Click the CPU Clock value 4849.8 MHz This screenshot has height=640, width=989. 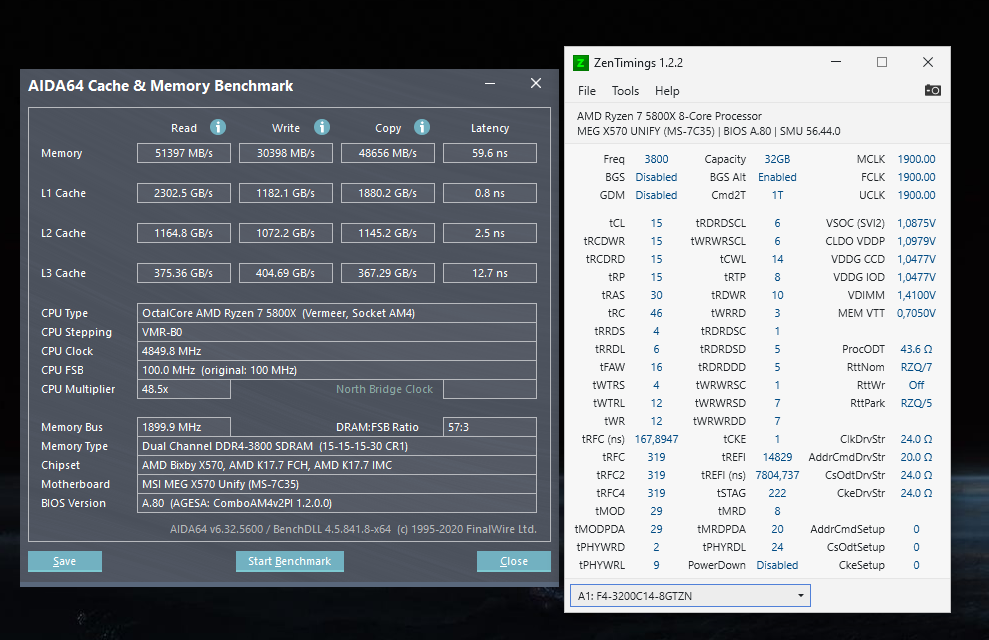[x=337, y=351]
